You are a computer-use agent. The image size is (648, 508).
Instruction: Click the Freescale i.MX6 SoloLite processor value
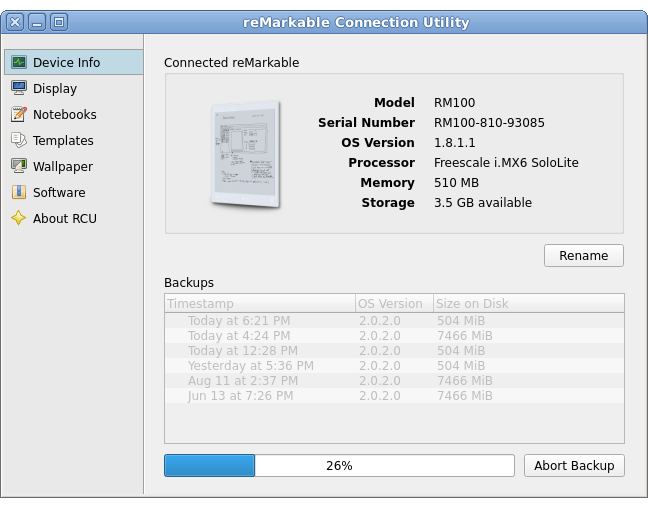pos(506,162)
